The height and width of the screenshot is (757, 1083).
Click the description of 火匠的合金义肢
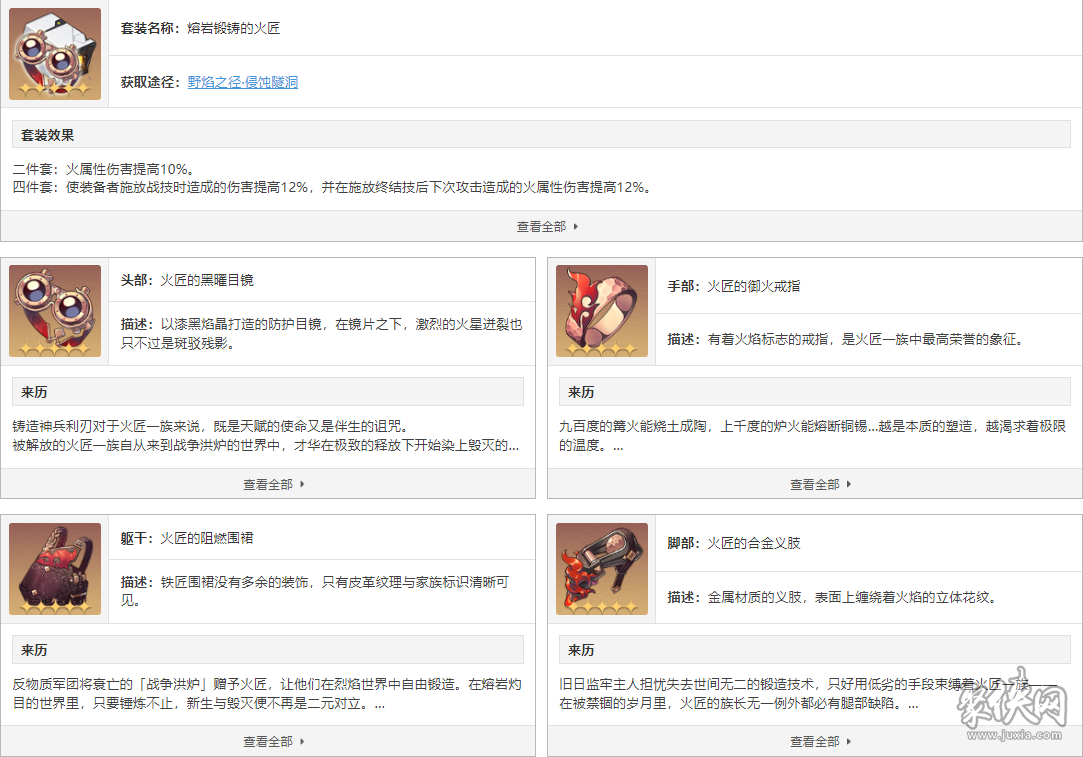833,597
